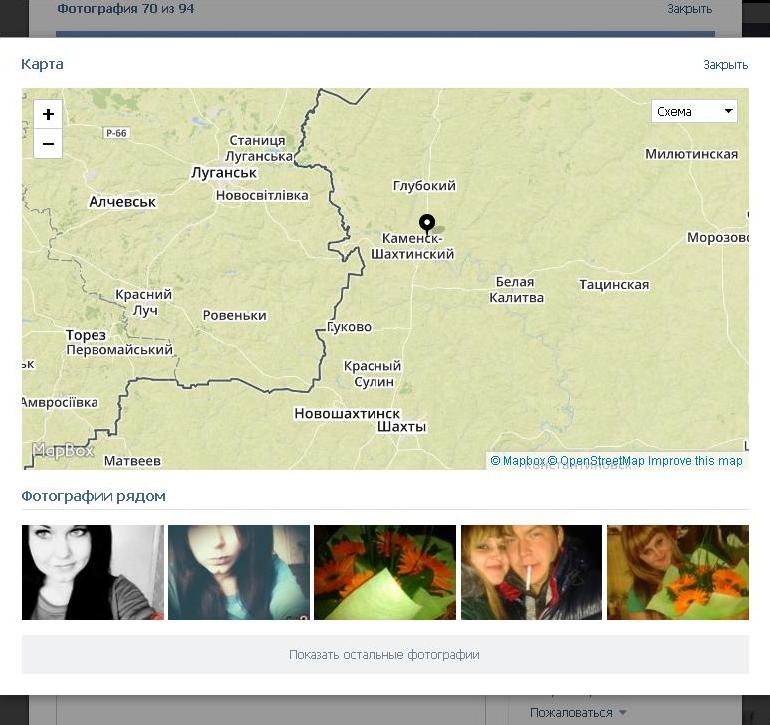Click the Improve this map link
The height and width of the screenshot is (725, 770).
(695, 461)
